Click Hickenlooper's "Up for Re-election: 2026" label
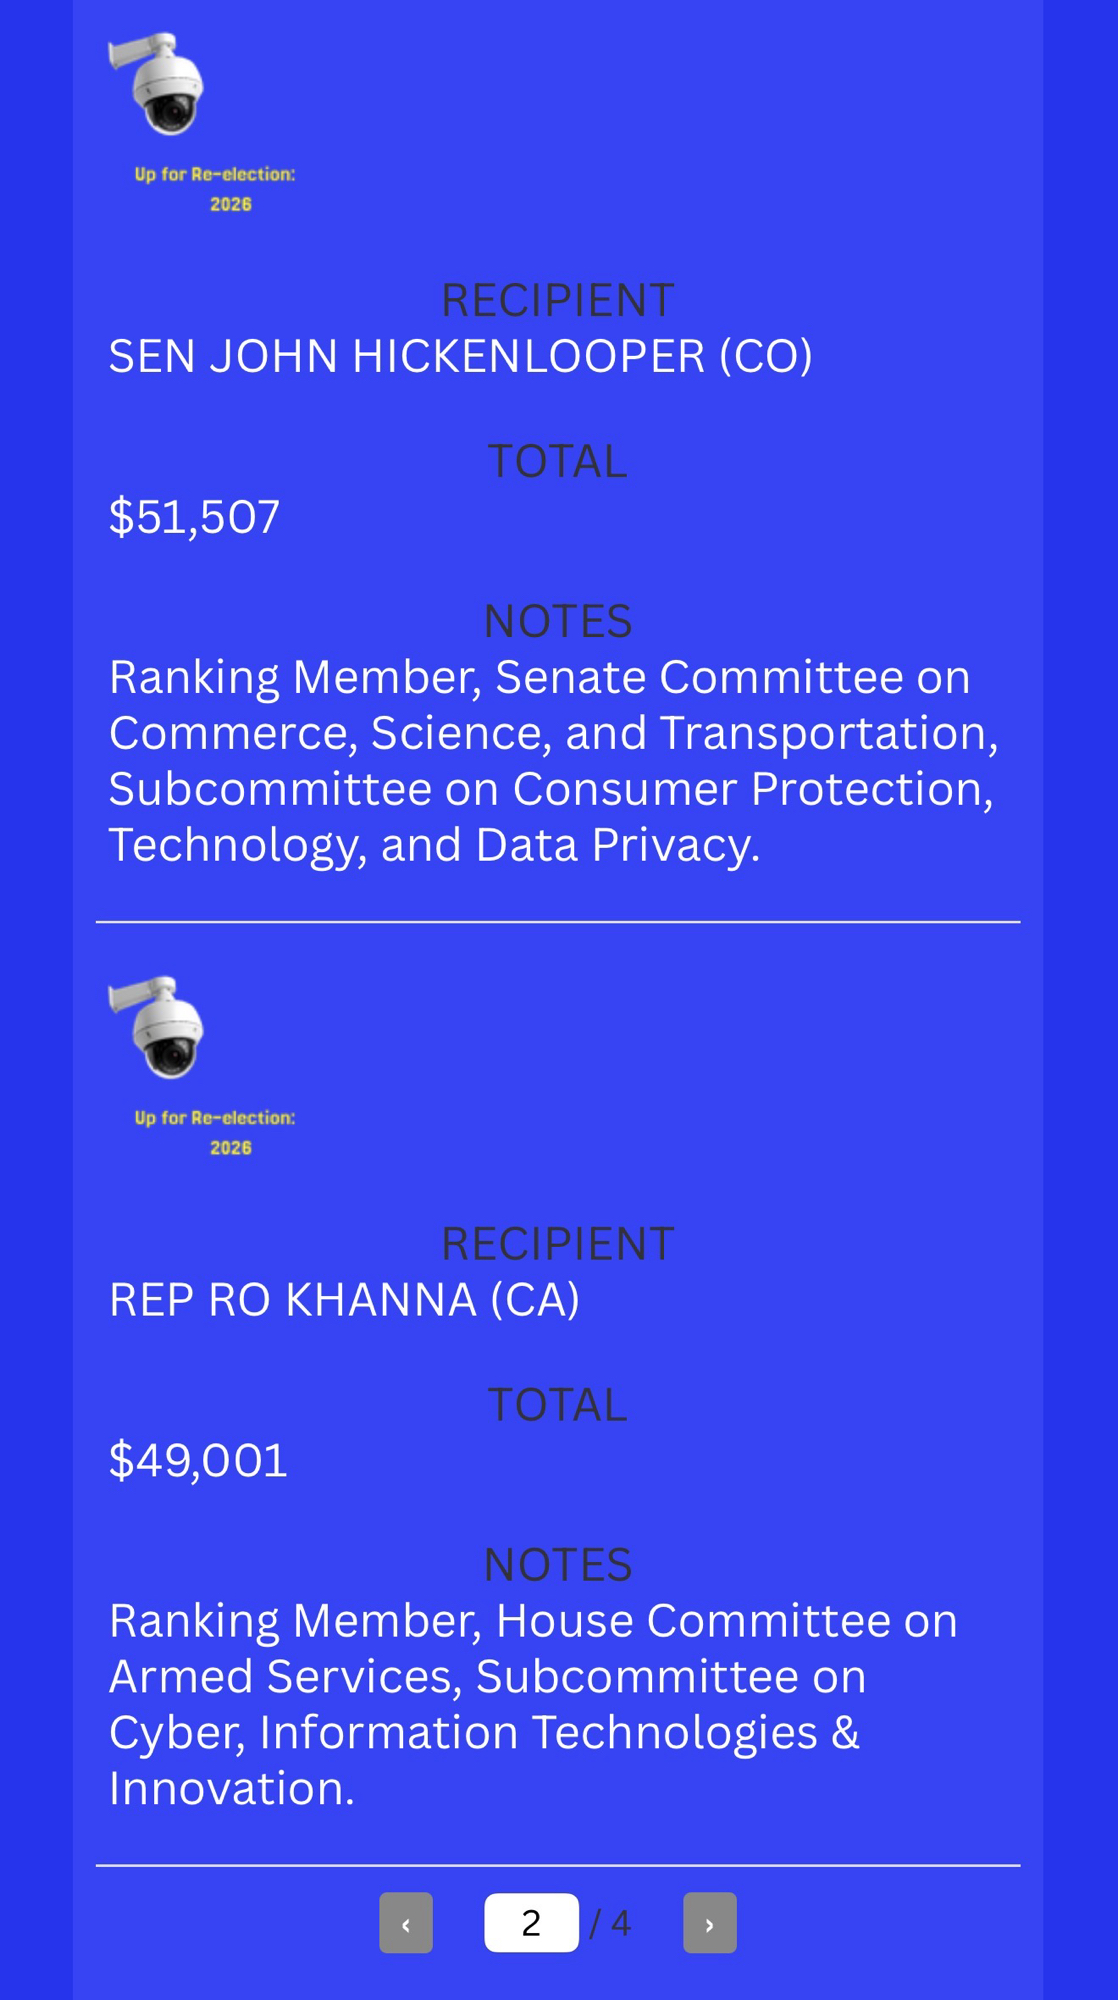This screenshot has width=1118, height=2000. (x=216, y=189)
